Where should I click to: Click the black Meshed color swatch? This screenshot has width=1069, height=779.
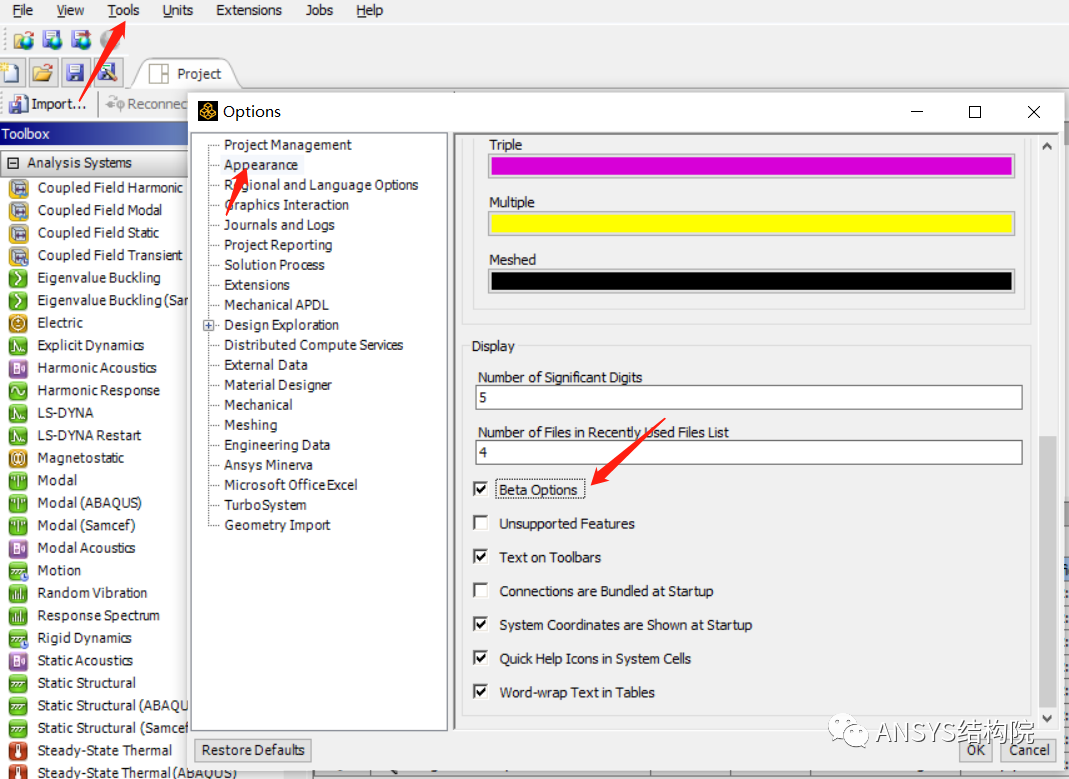751,281
